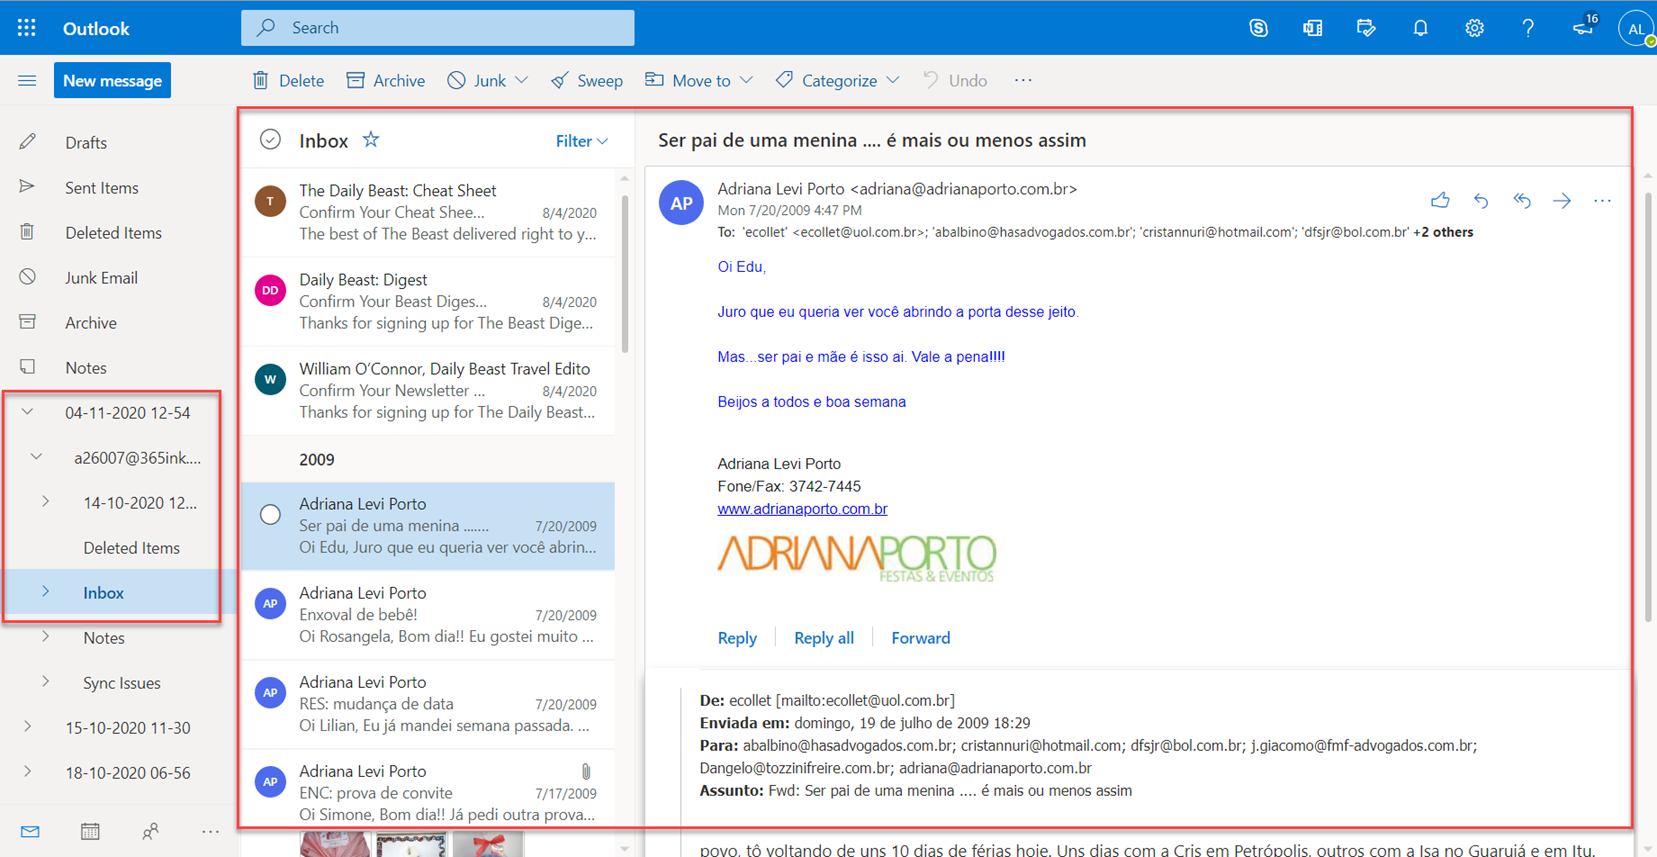Click the Reply text button below message
The image size is (1657, 857).
click(x=737, y=638)
